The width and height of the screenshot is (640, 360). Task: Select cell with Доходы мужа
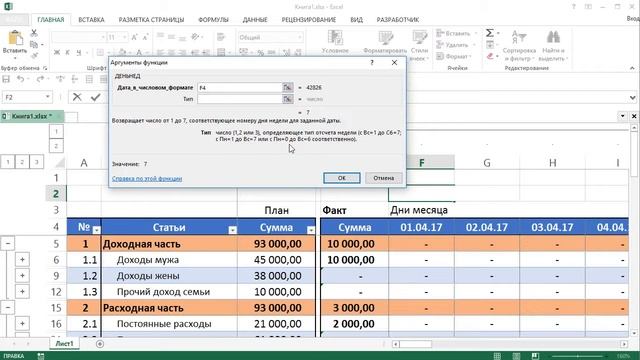click(x=169, y=260)
